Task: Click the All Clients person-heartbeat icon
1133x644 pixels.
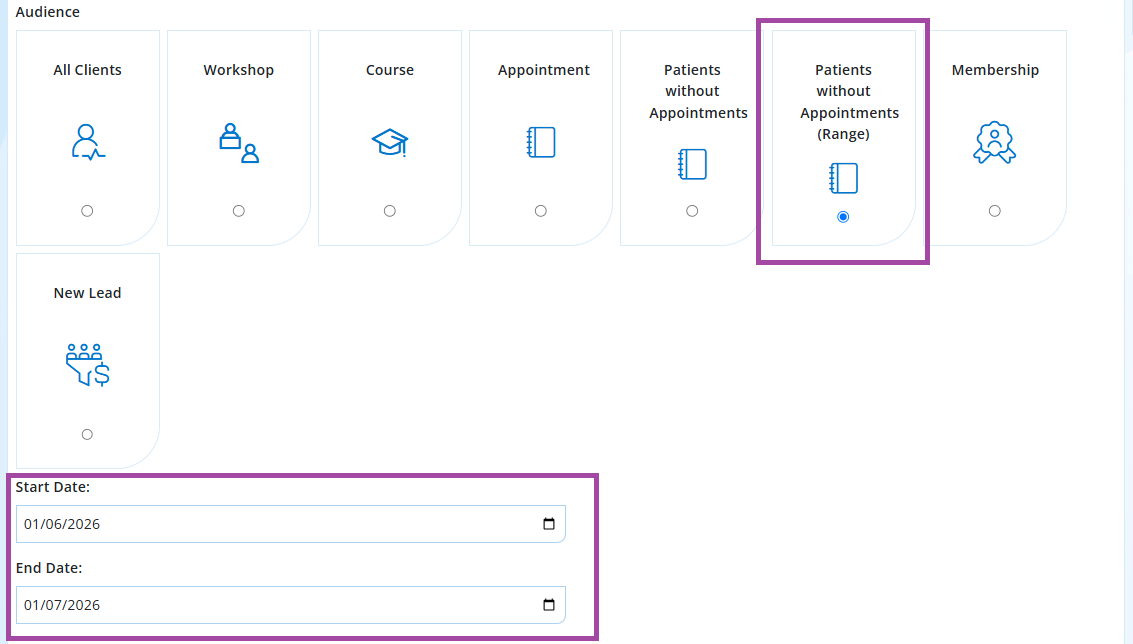Action: [87, 142]
